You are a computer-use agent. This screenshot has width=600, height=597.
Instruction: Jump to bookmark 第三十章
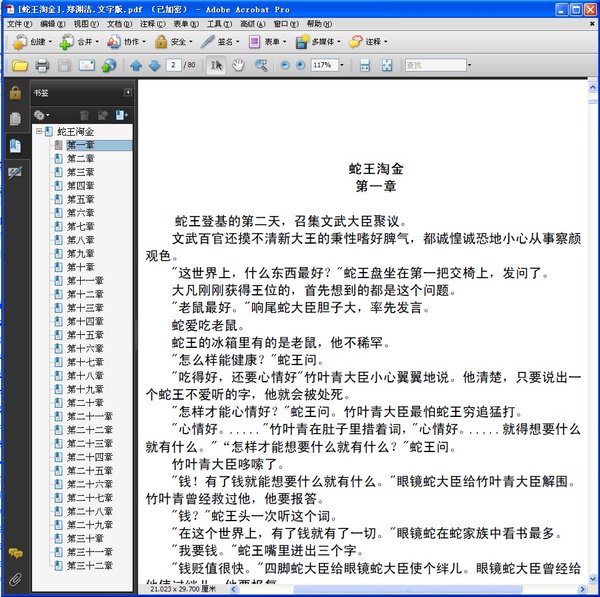(x=85, y=538)
